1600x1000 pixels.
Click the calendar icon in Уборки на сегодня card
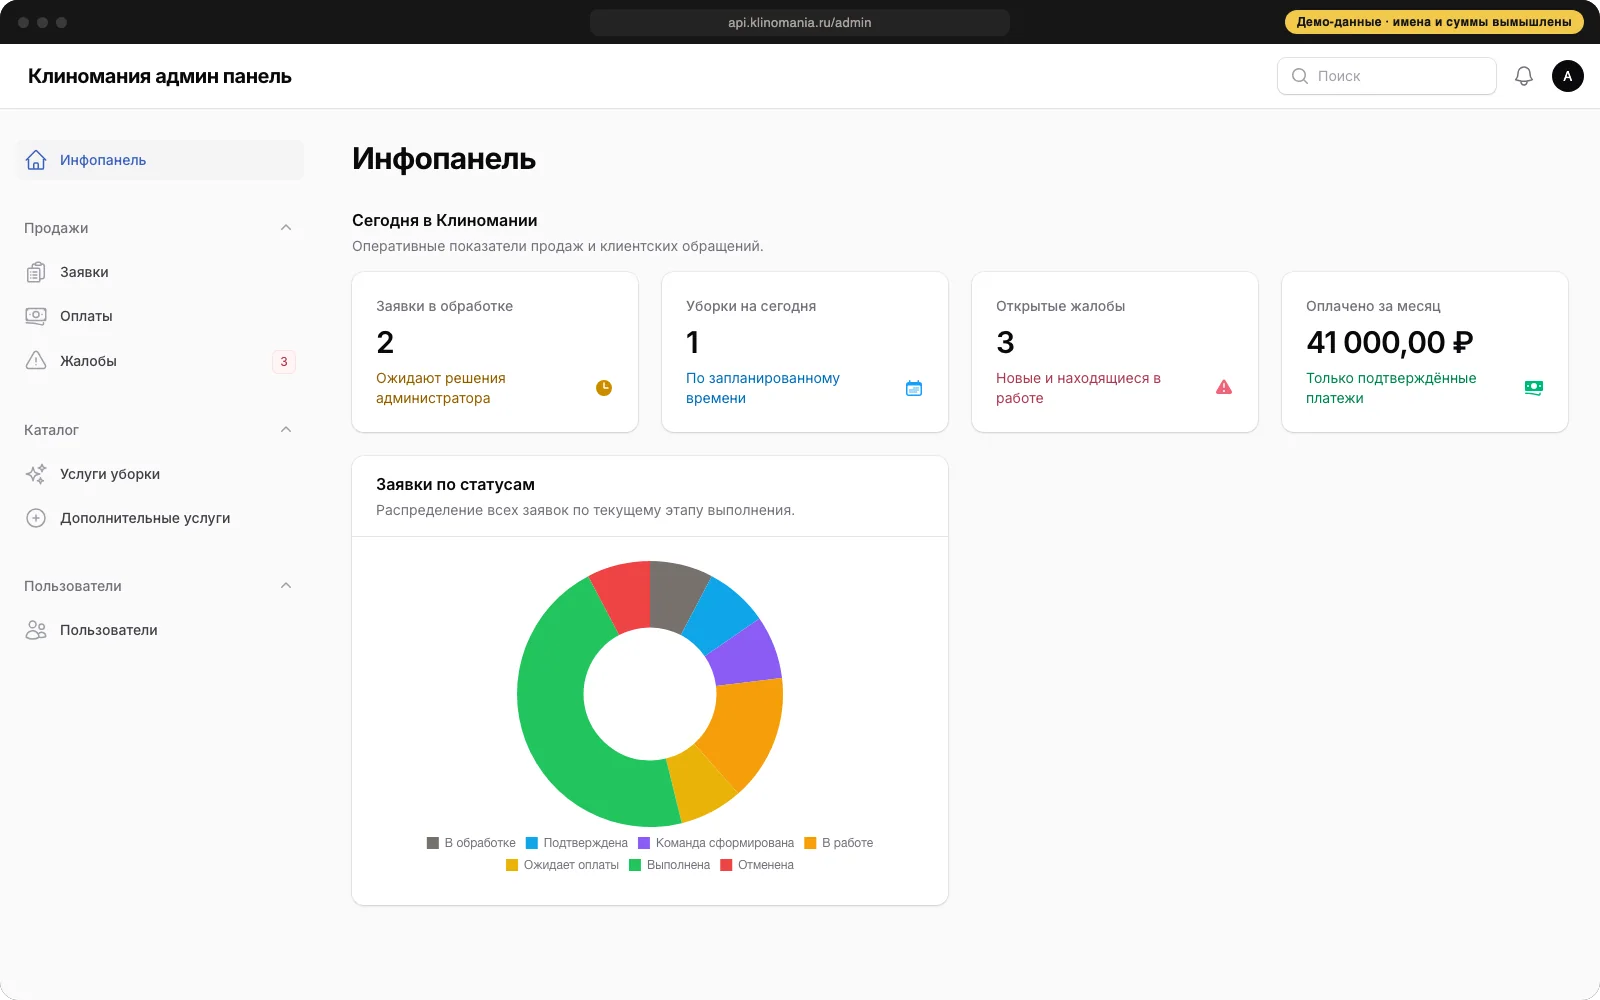[914, 388]
